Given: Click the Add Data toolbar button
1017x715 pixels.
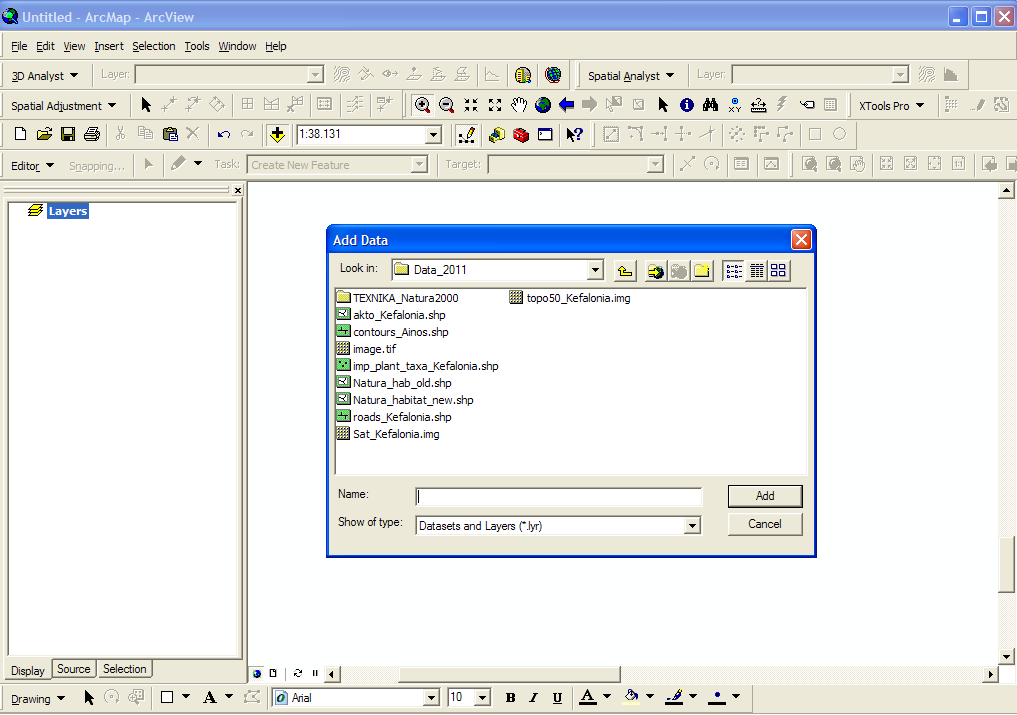Looking at the screenshot, I should [x=278, y=135].
